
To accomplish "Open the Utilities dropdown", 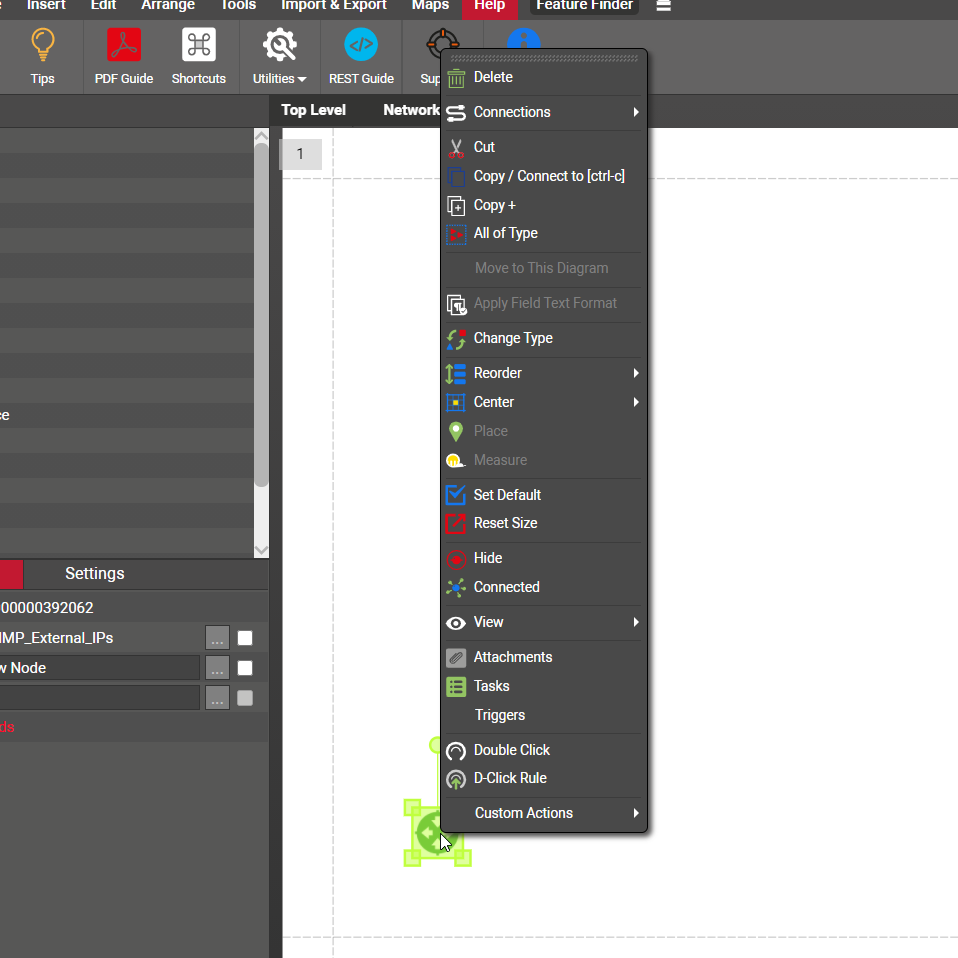I will pyautogui.click(x=279, y=58).
